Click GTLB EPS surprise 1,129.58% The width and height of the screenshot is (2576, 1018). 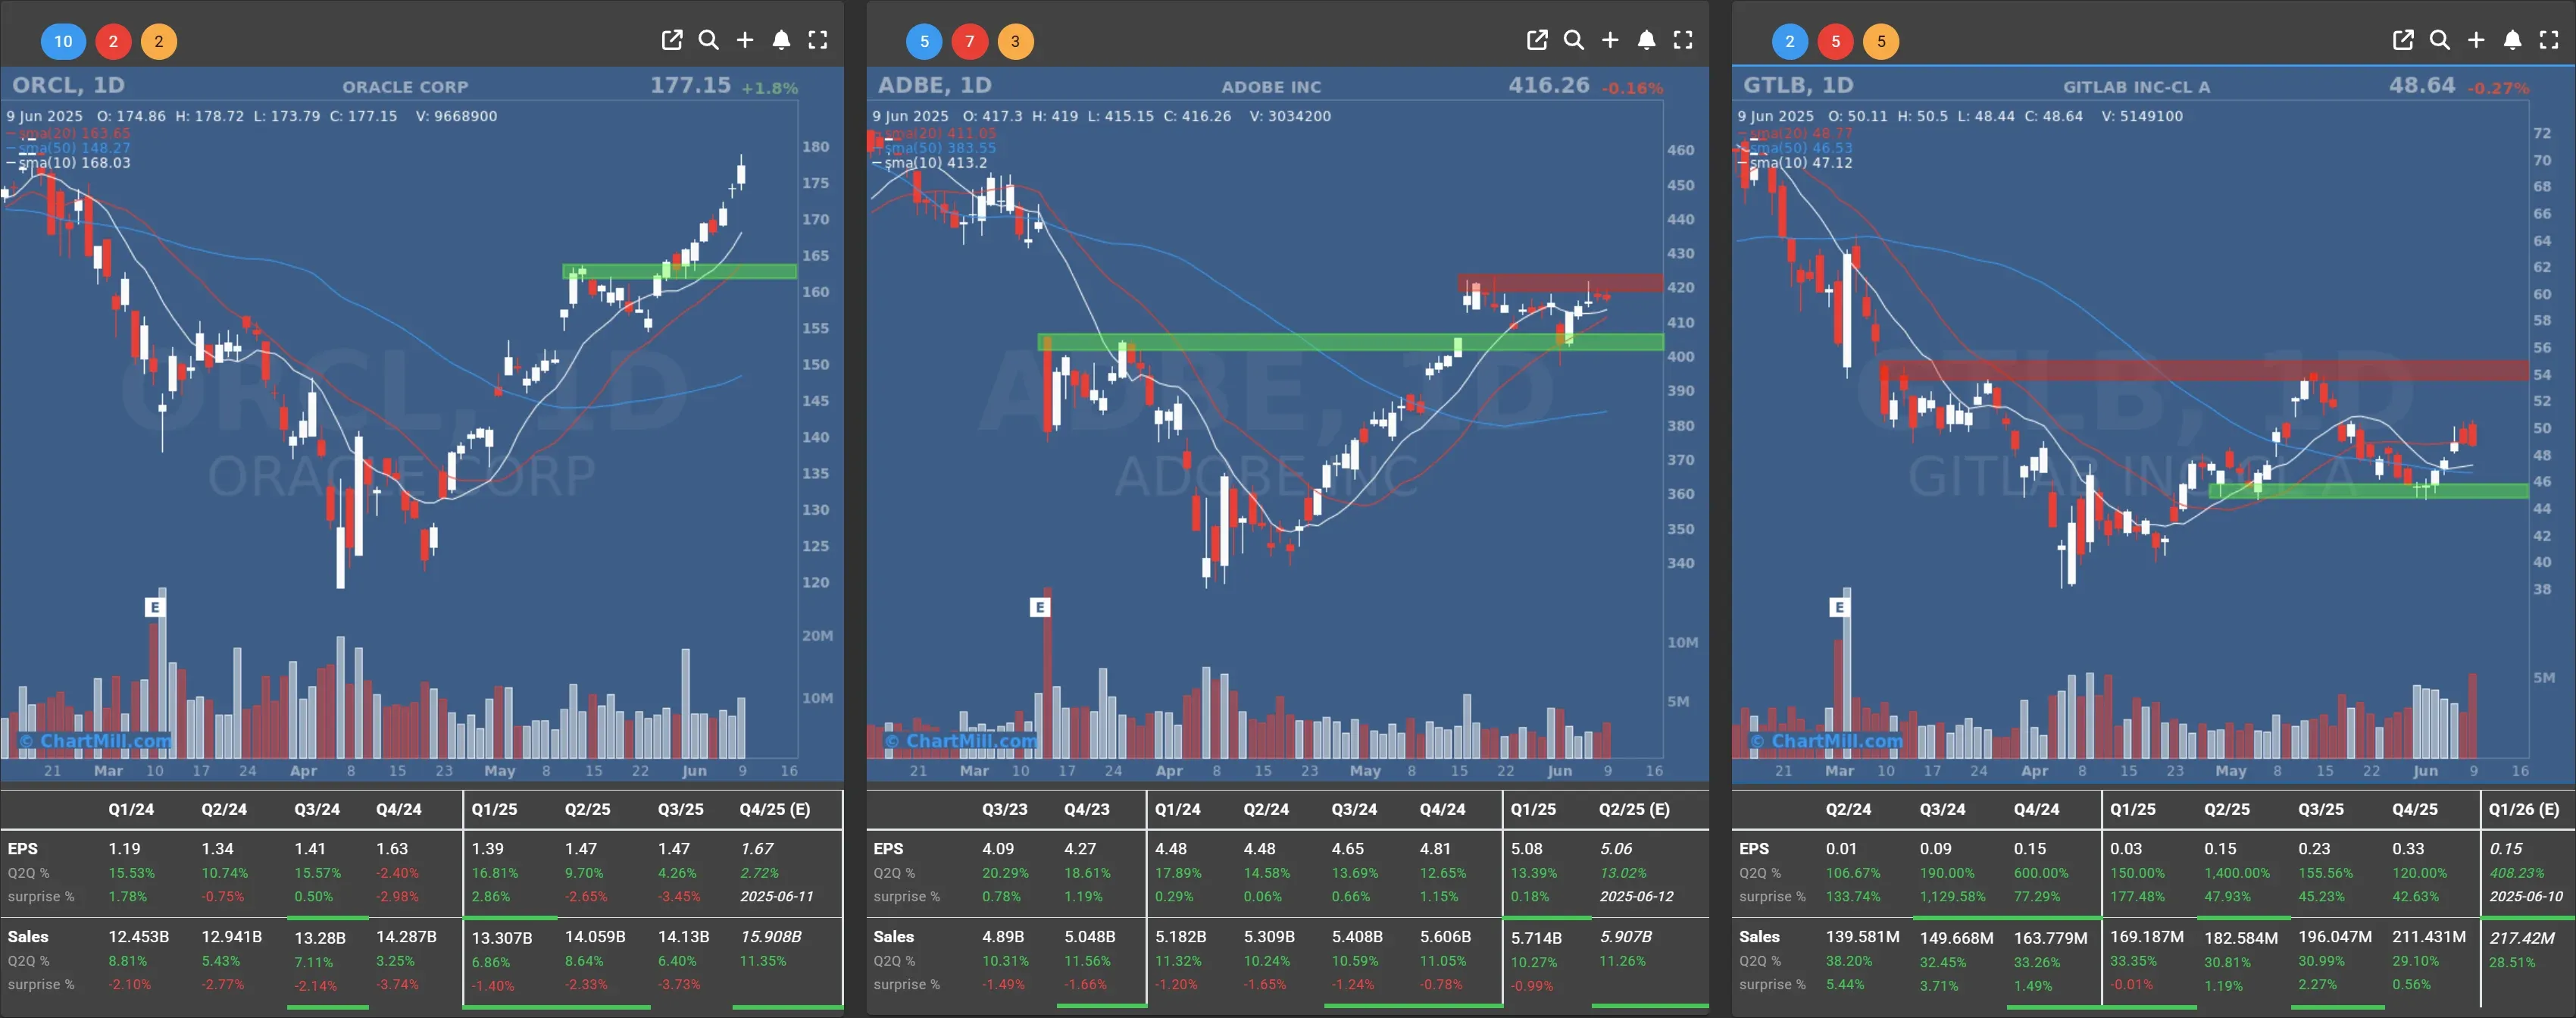tap(1952, 896)
